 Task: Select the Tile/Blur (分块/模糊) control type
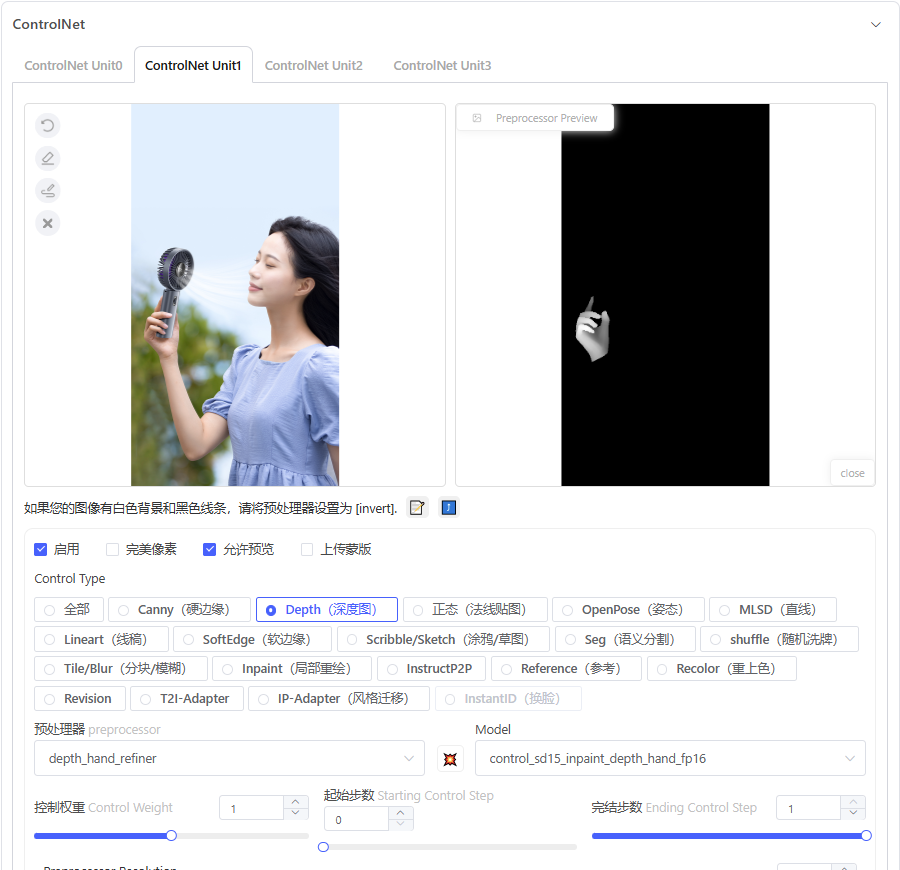121,669
